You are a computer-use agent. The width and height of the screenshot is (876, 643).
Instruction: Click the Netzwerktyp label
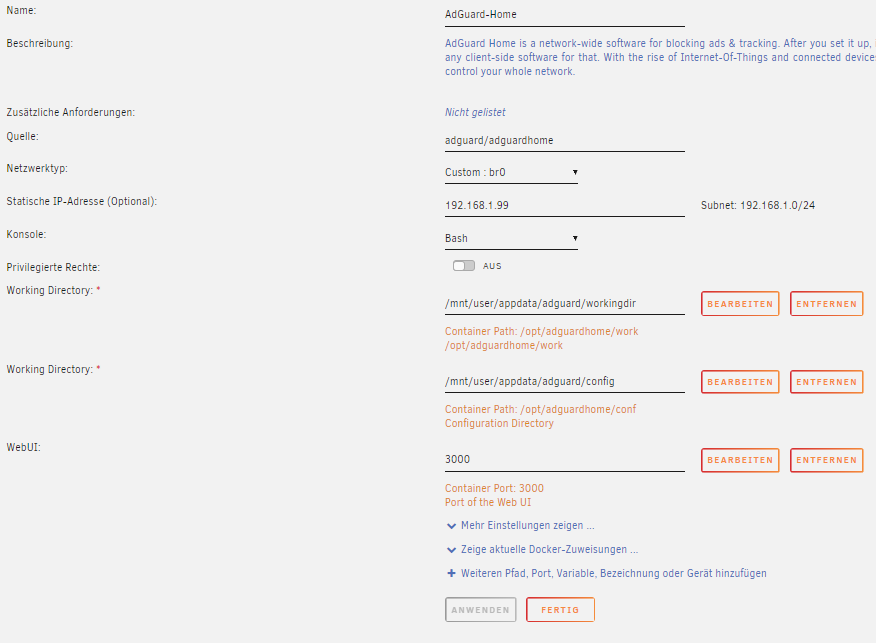37,168
